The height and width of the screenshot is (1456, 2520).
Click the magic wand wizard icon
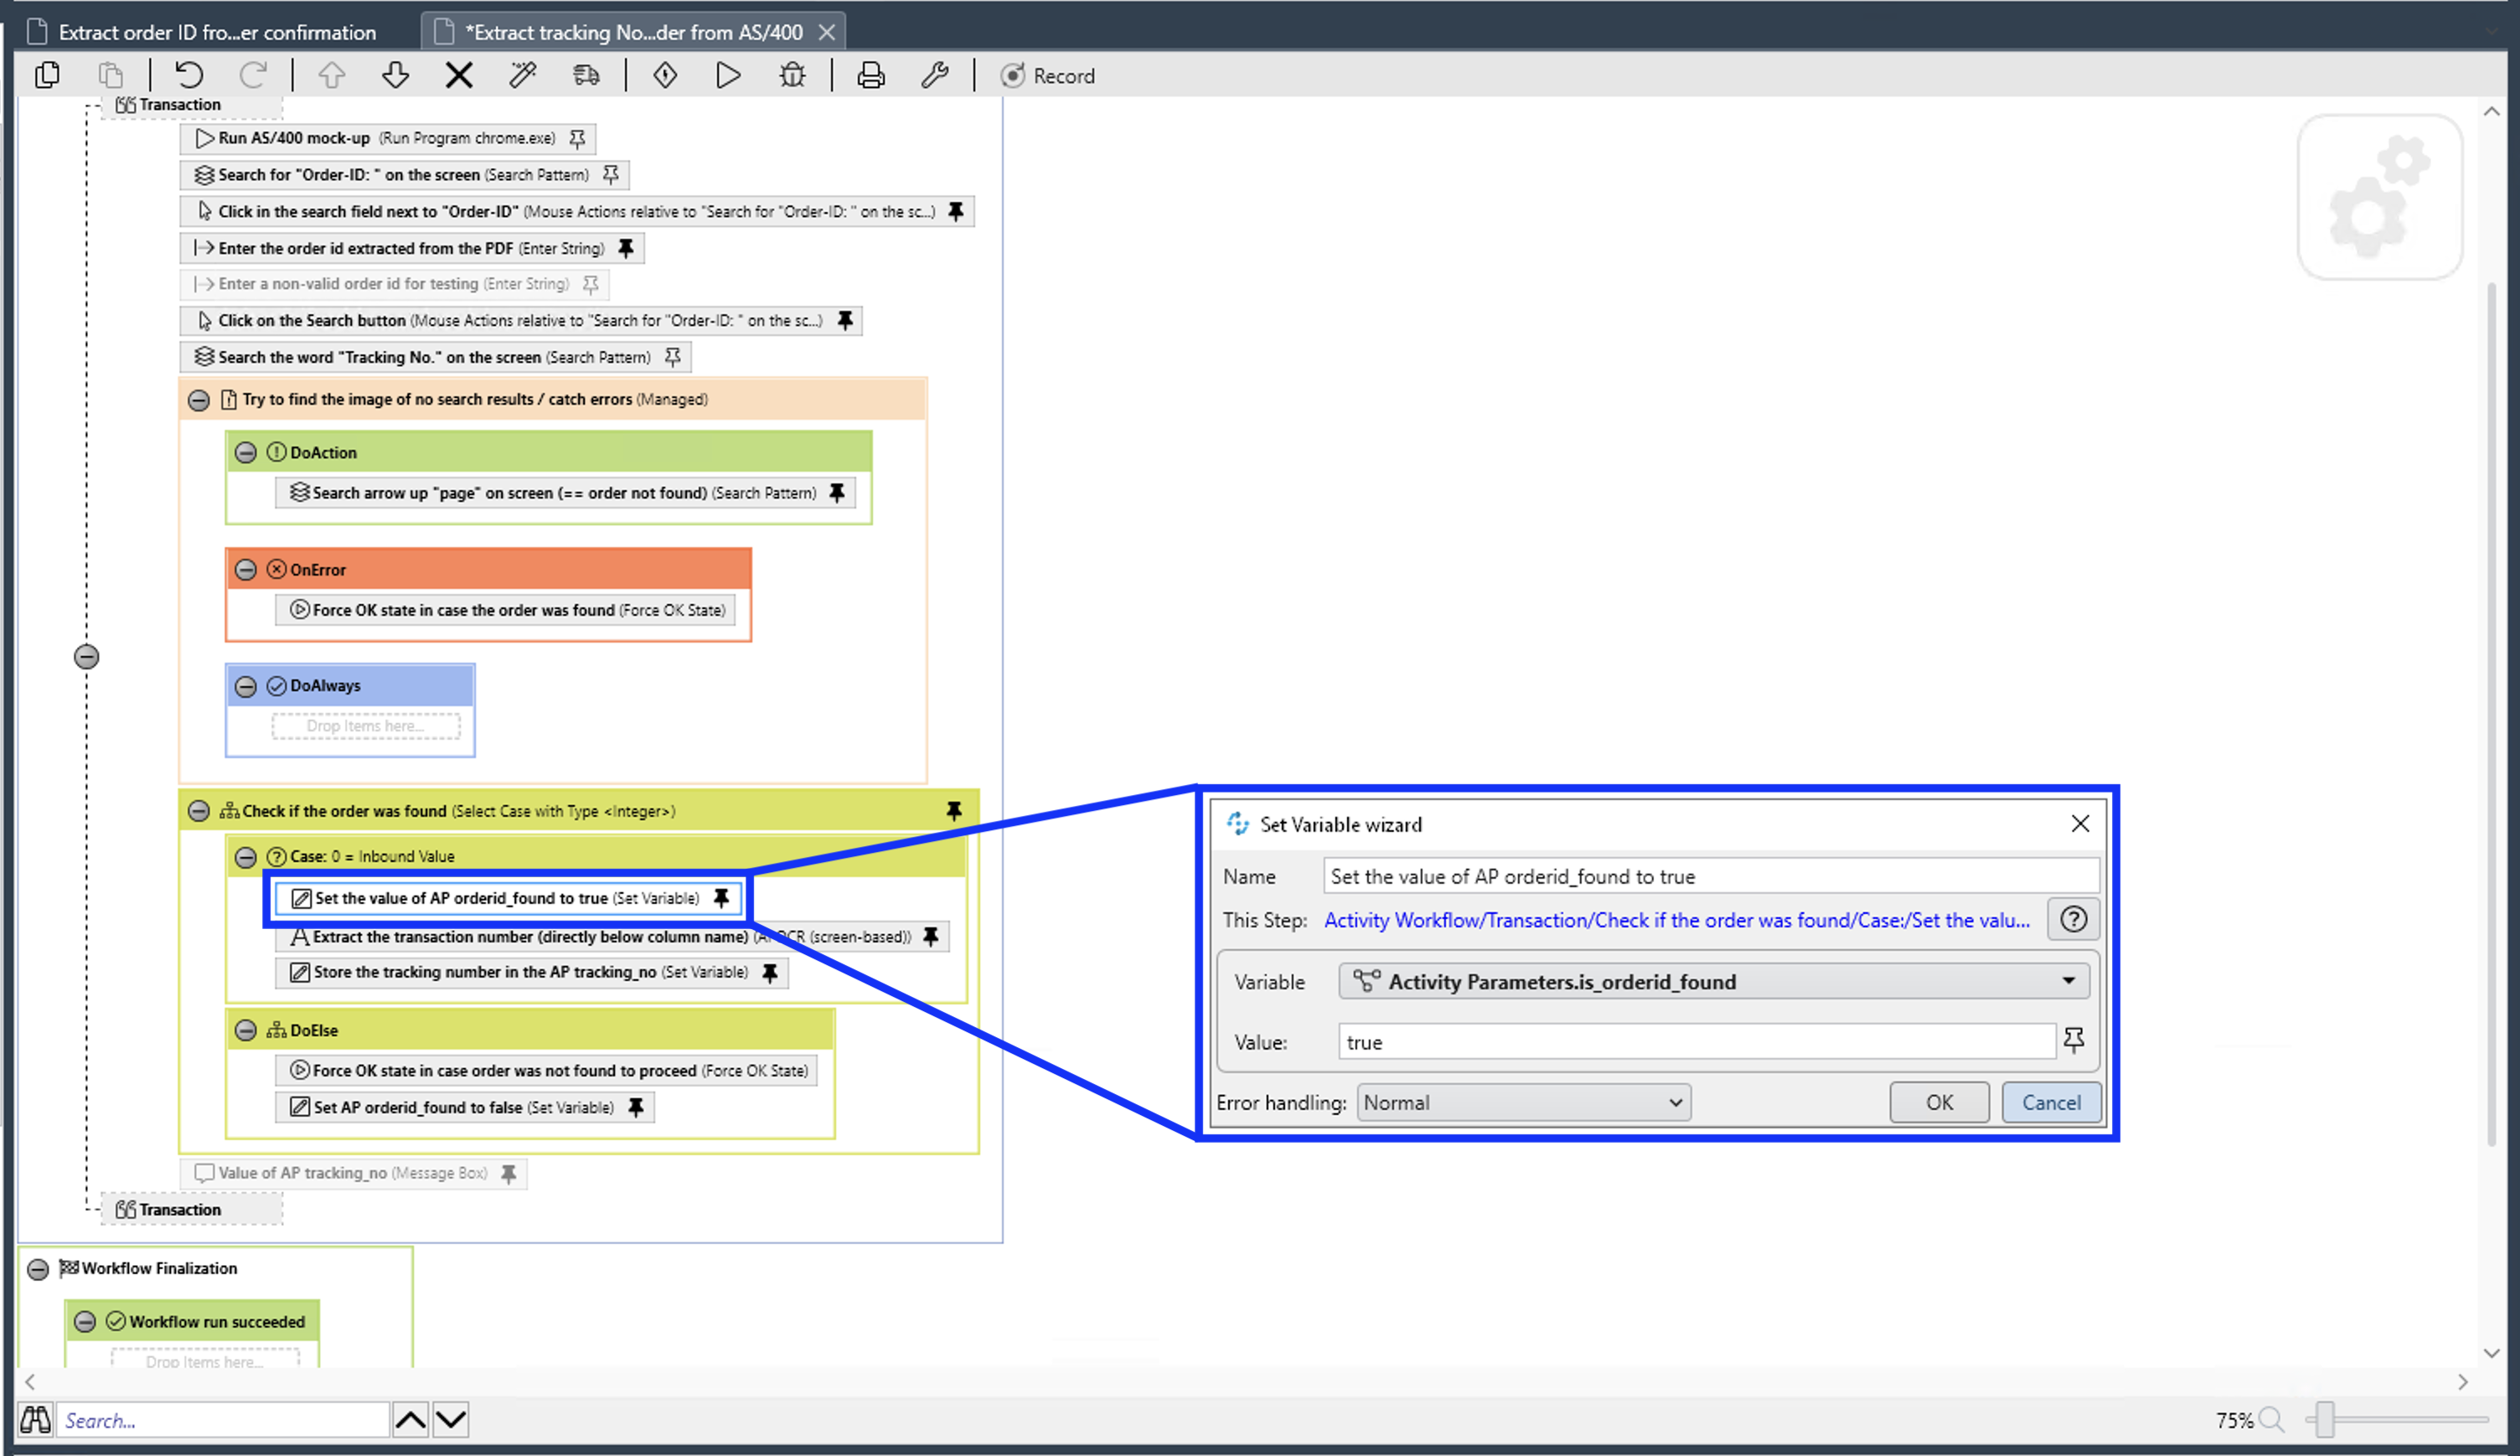pyautogui.click(x=522, y=75)
